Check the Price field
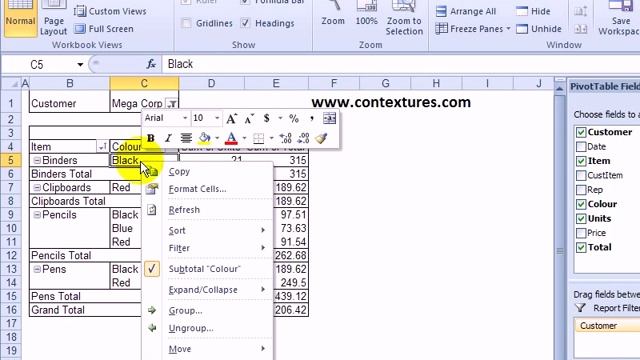 pos(581,233)
